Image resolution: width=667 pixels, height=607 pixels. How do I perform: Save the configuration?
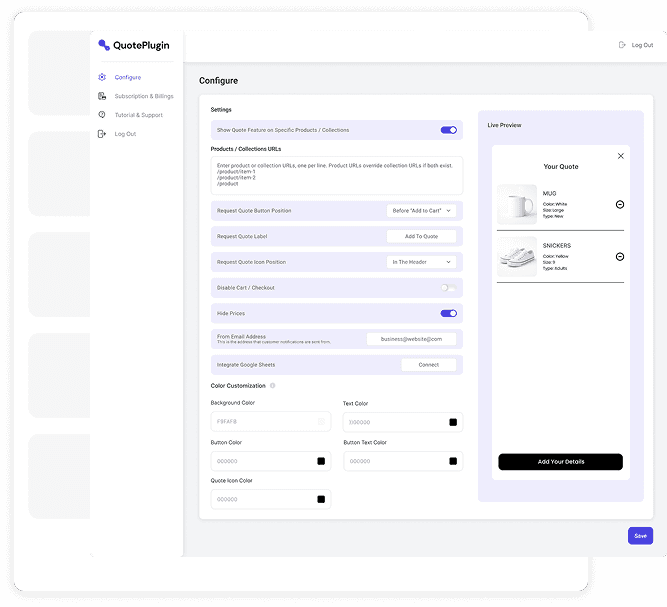pos(640,536)
